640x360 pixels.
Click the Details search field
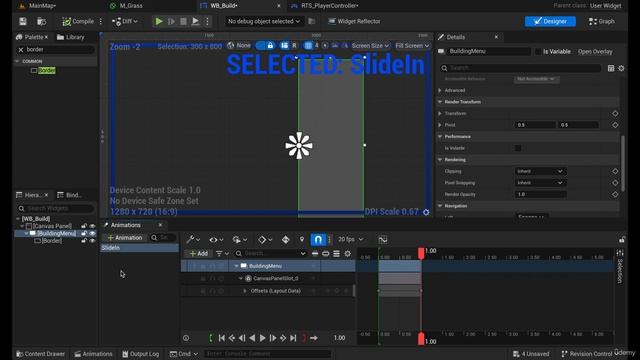click(521, 68)
